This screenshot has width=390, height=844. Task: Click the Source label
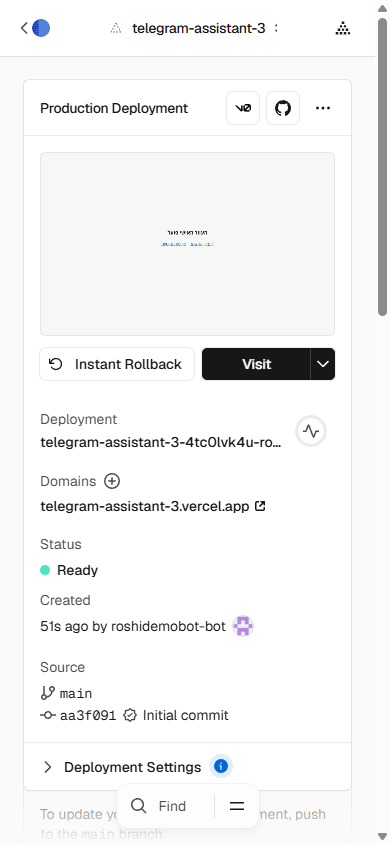click(x=62, y=667)
